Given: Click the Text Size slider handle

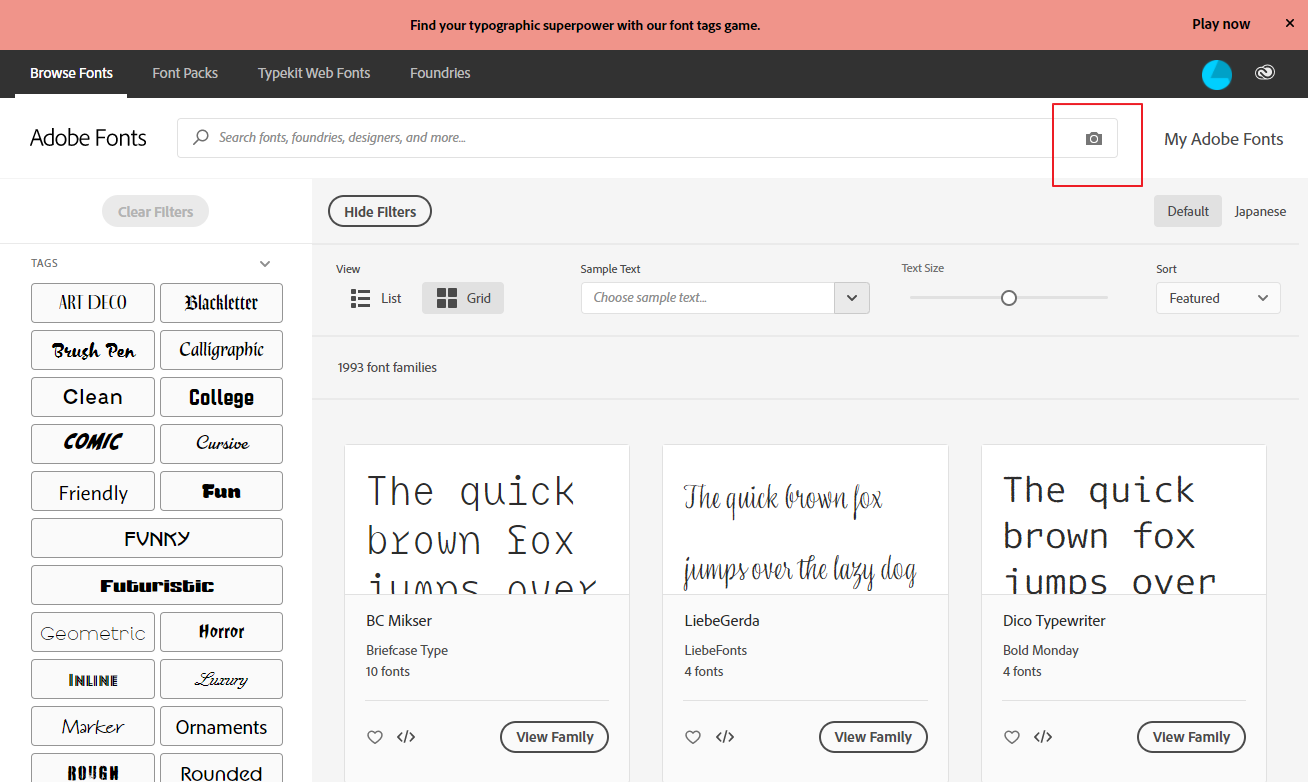Looking at the screenshot, I should pyautogui.click(x=1009, y=298).
